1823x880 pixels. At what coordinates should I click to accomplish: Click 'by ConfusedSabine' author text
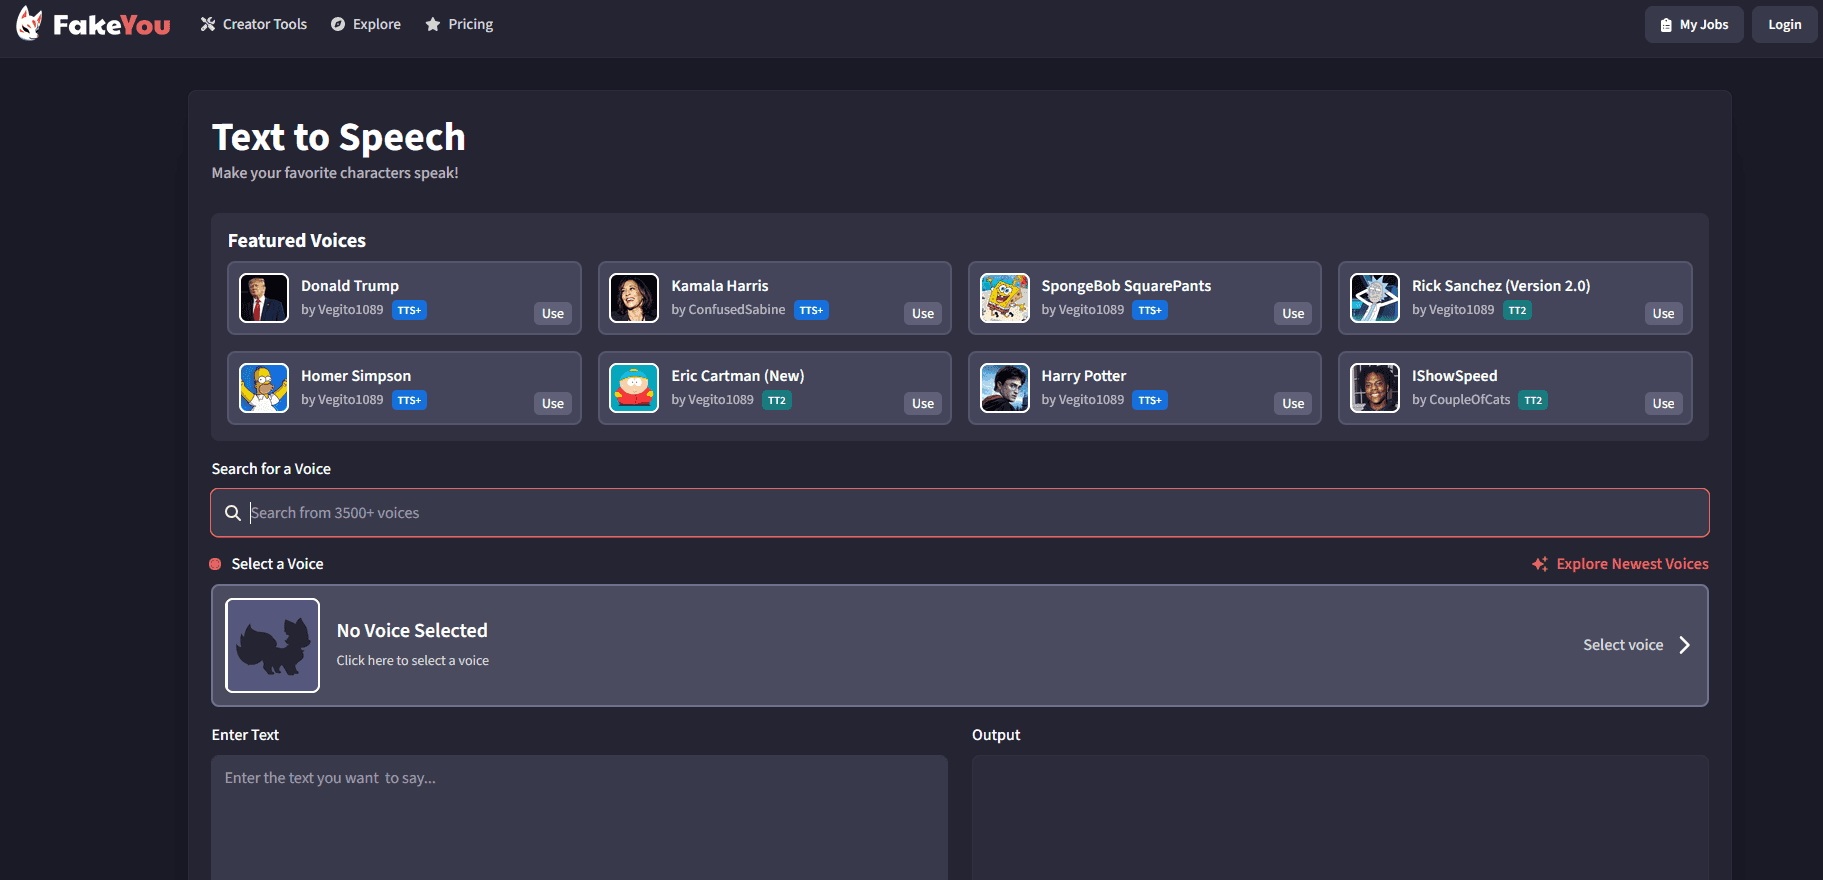click(x=728, y=310)
